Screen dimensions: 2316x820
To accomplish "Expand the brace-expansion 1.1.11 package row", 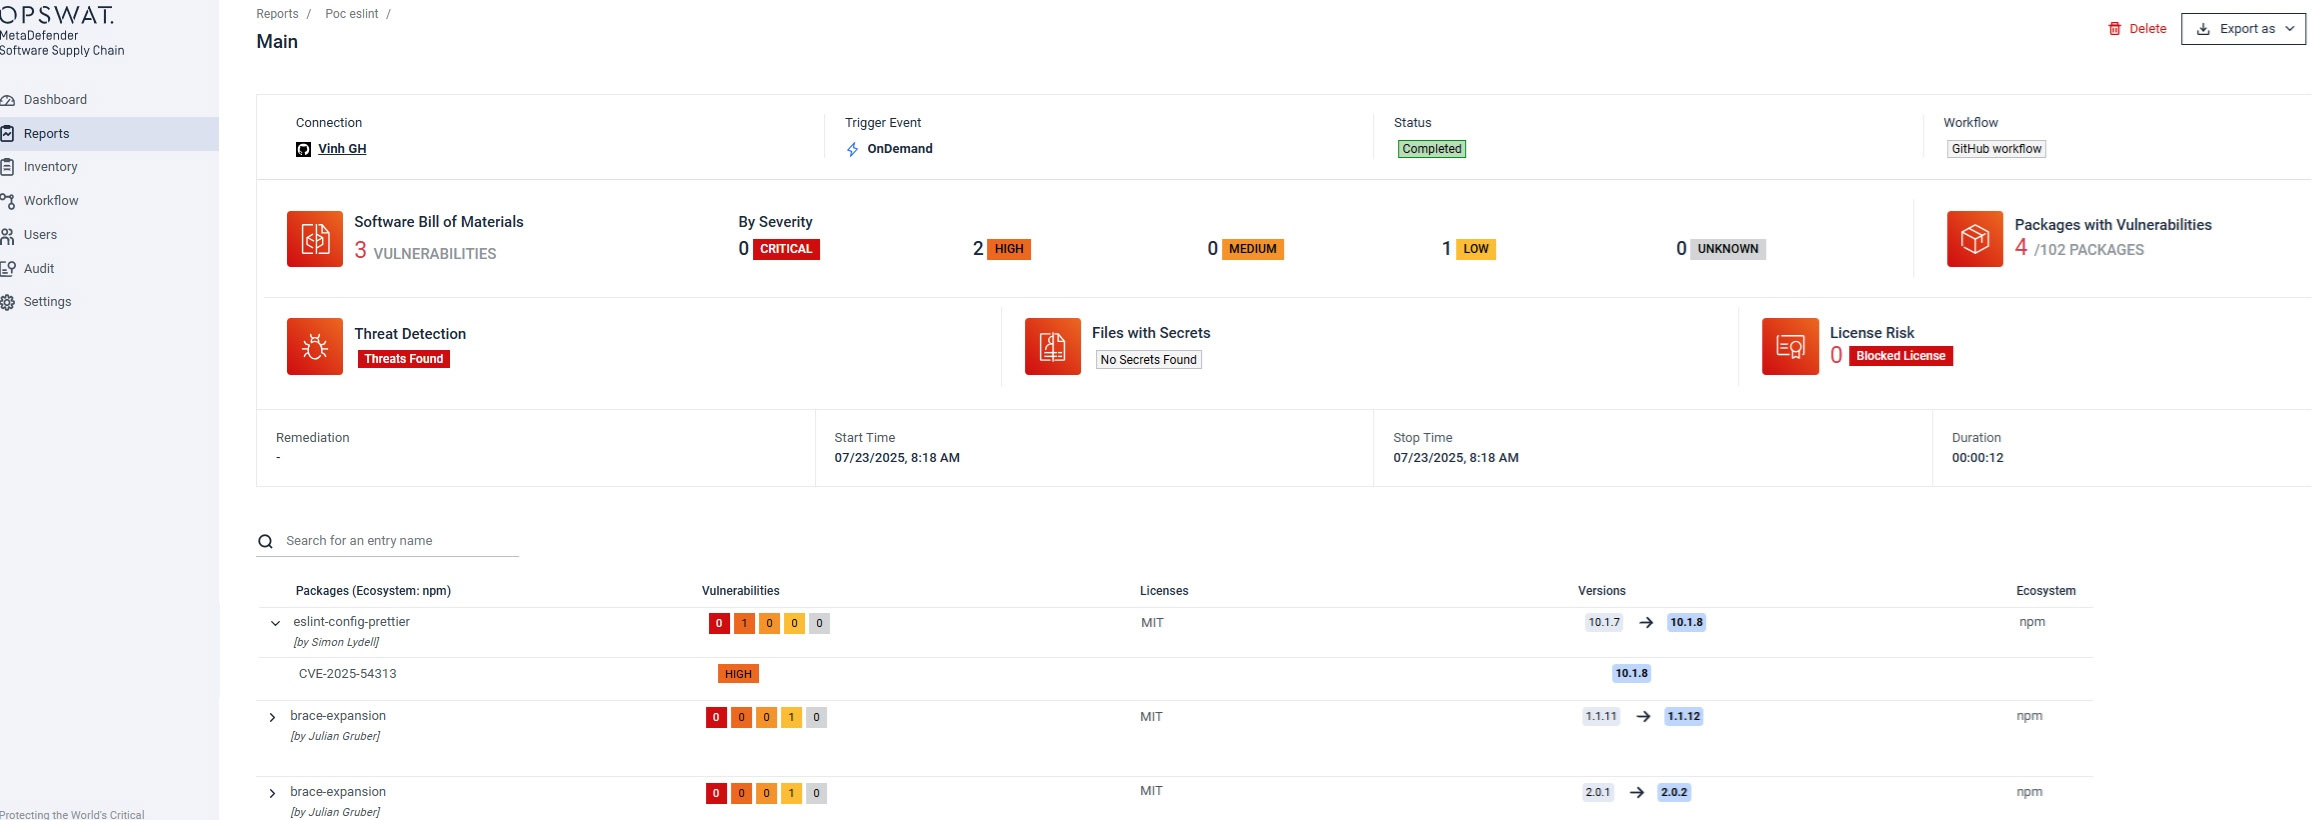I will [272, 717].
